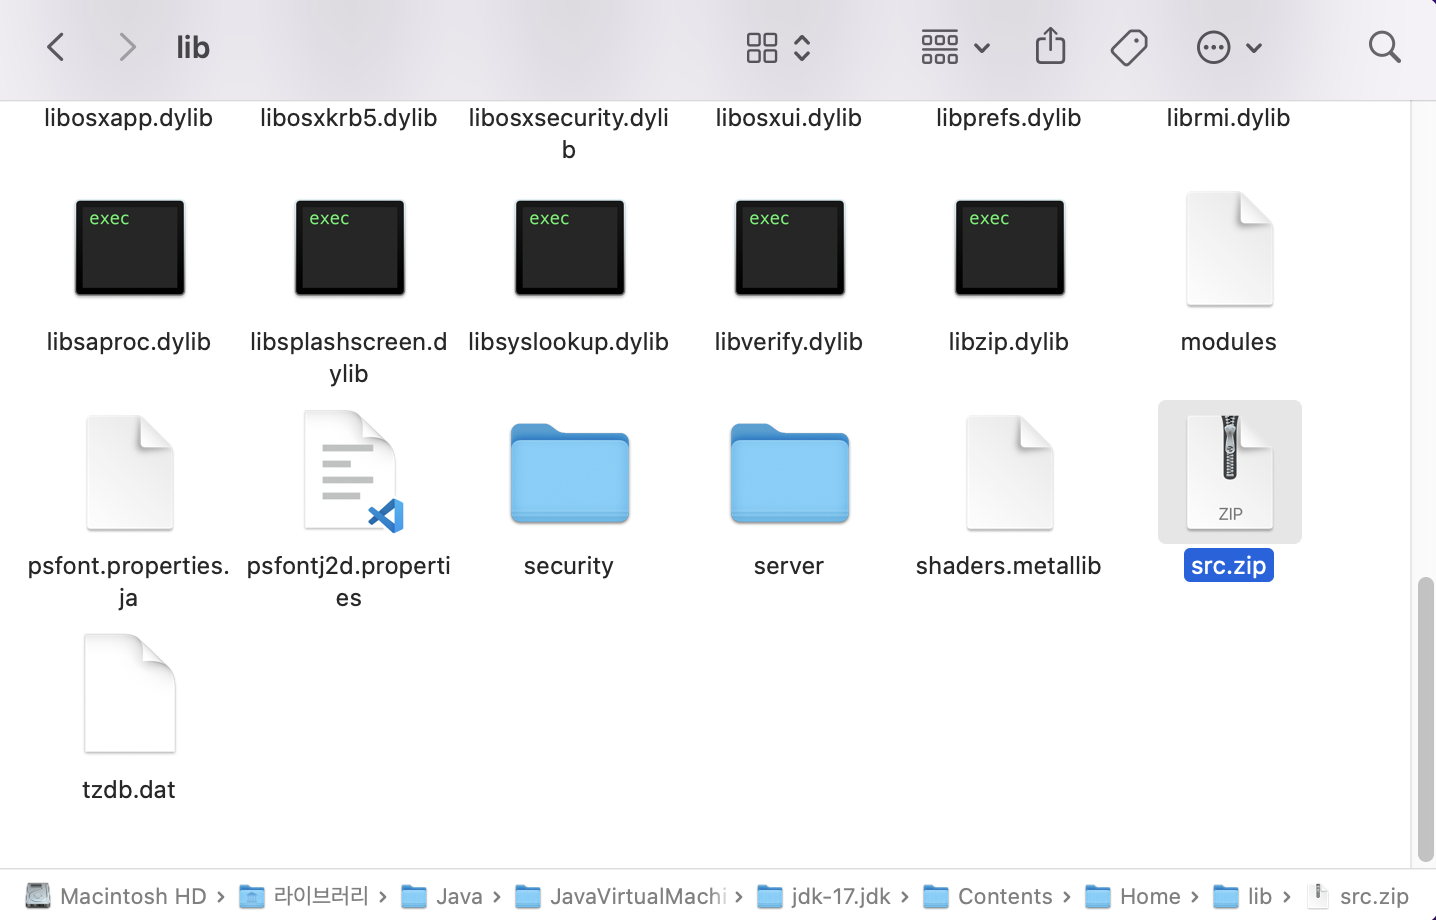Select the libverify.dylib exec icon
The height and width of the screenshot is (920, 1436).
click(790, 247)
